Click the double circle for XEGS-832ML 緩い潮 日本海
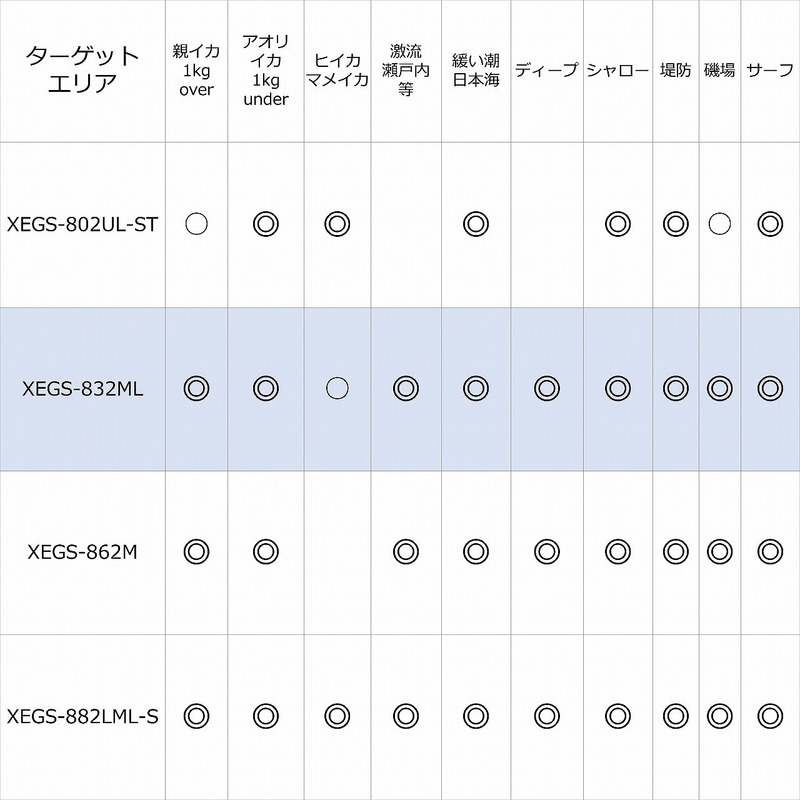The image size is (800, 800). [476, 387]
